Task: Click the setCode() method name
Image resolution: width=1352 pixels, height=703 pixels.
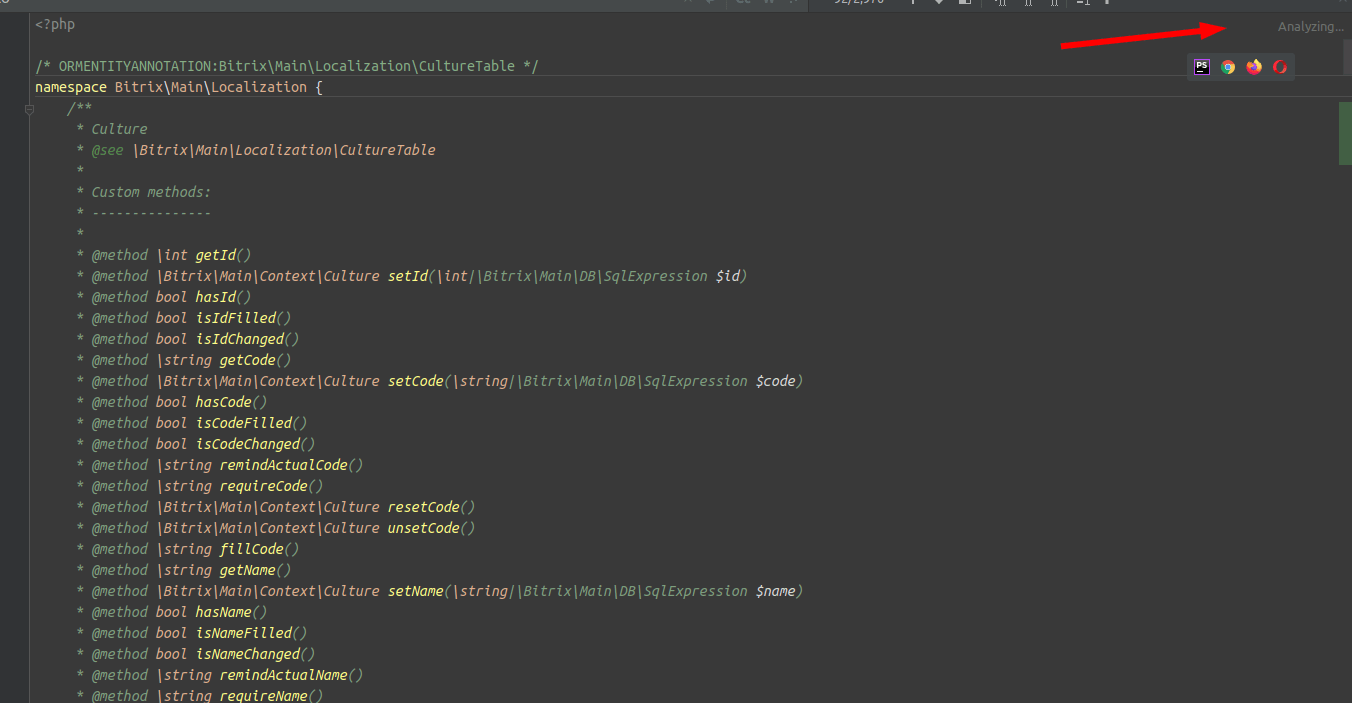Action: pyautogui.click(x=415, y=381)
